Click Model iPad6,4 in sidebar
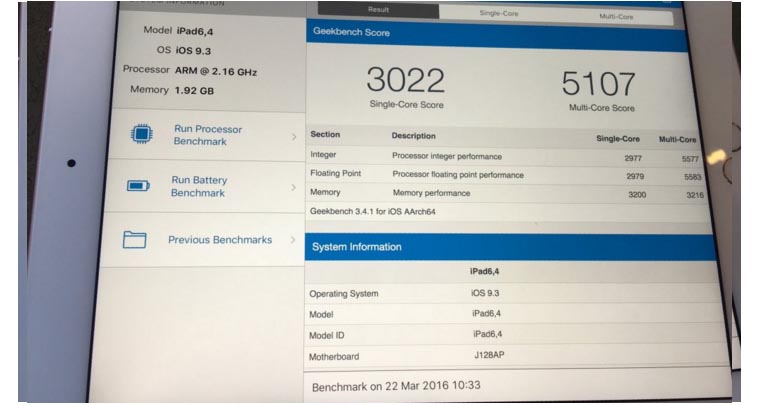This screenshot has width=760, height=405. (x=178, y=31)
